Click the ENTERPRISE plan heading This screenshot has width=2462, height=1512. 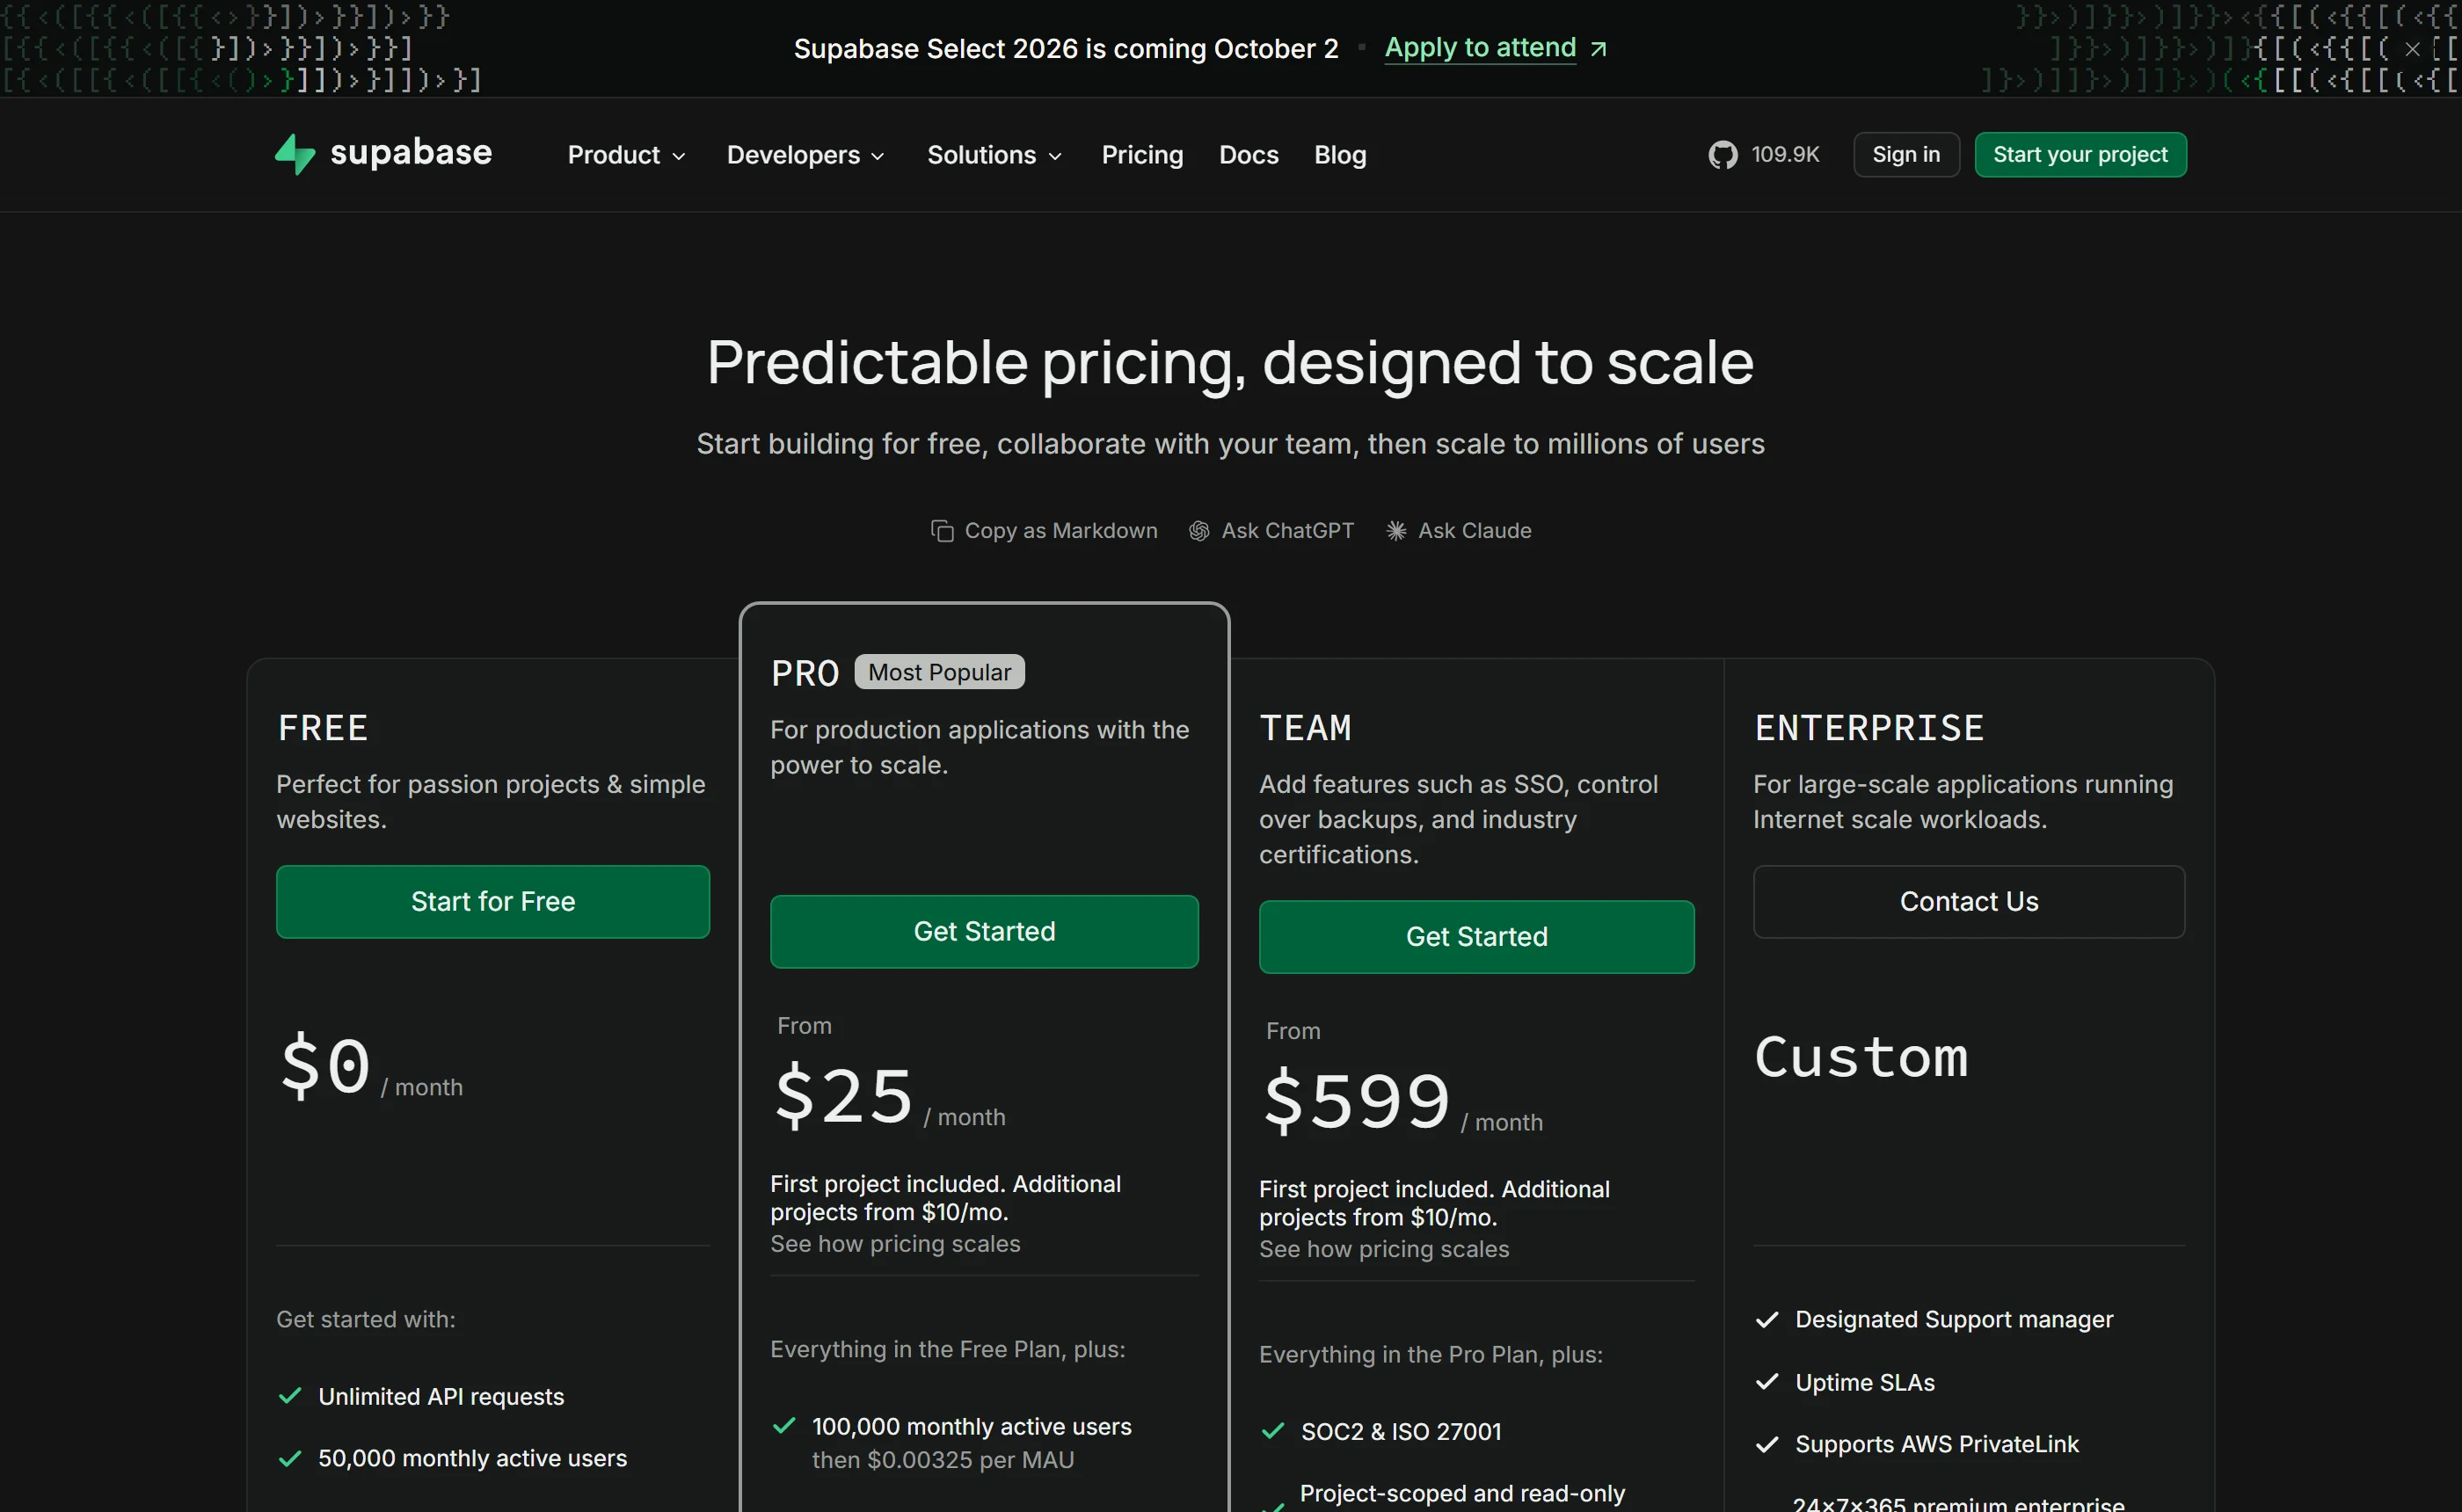pyautogui.click(x=1869, y=728)
